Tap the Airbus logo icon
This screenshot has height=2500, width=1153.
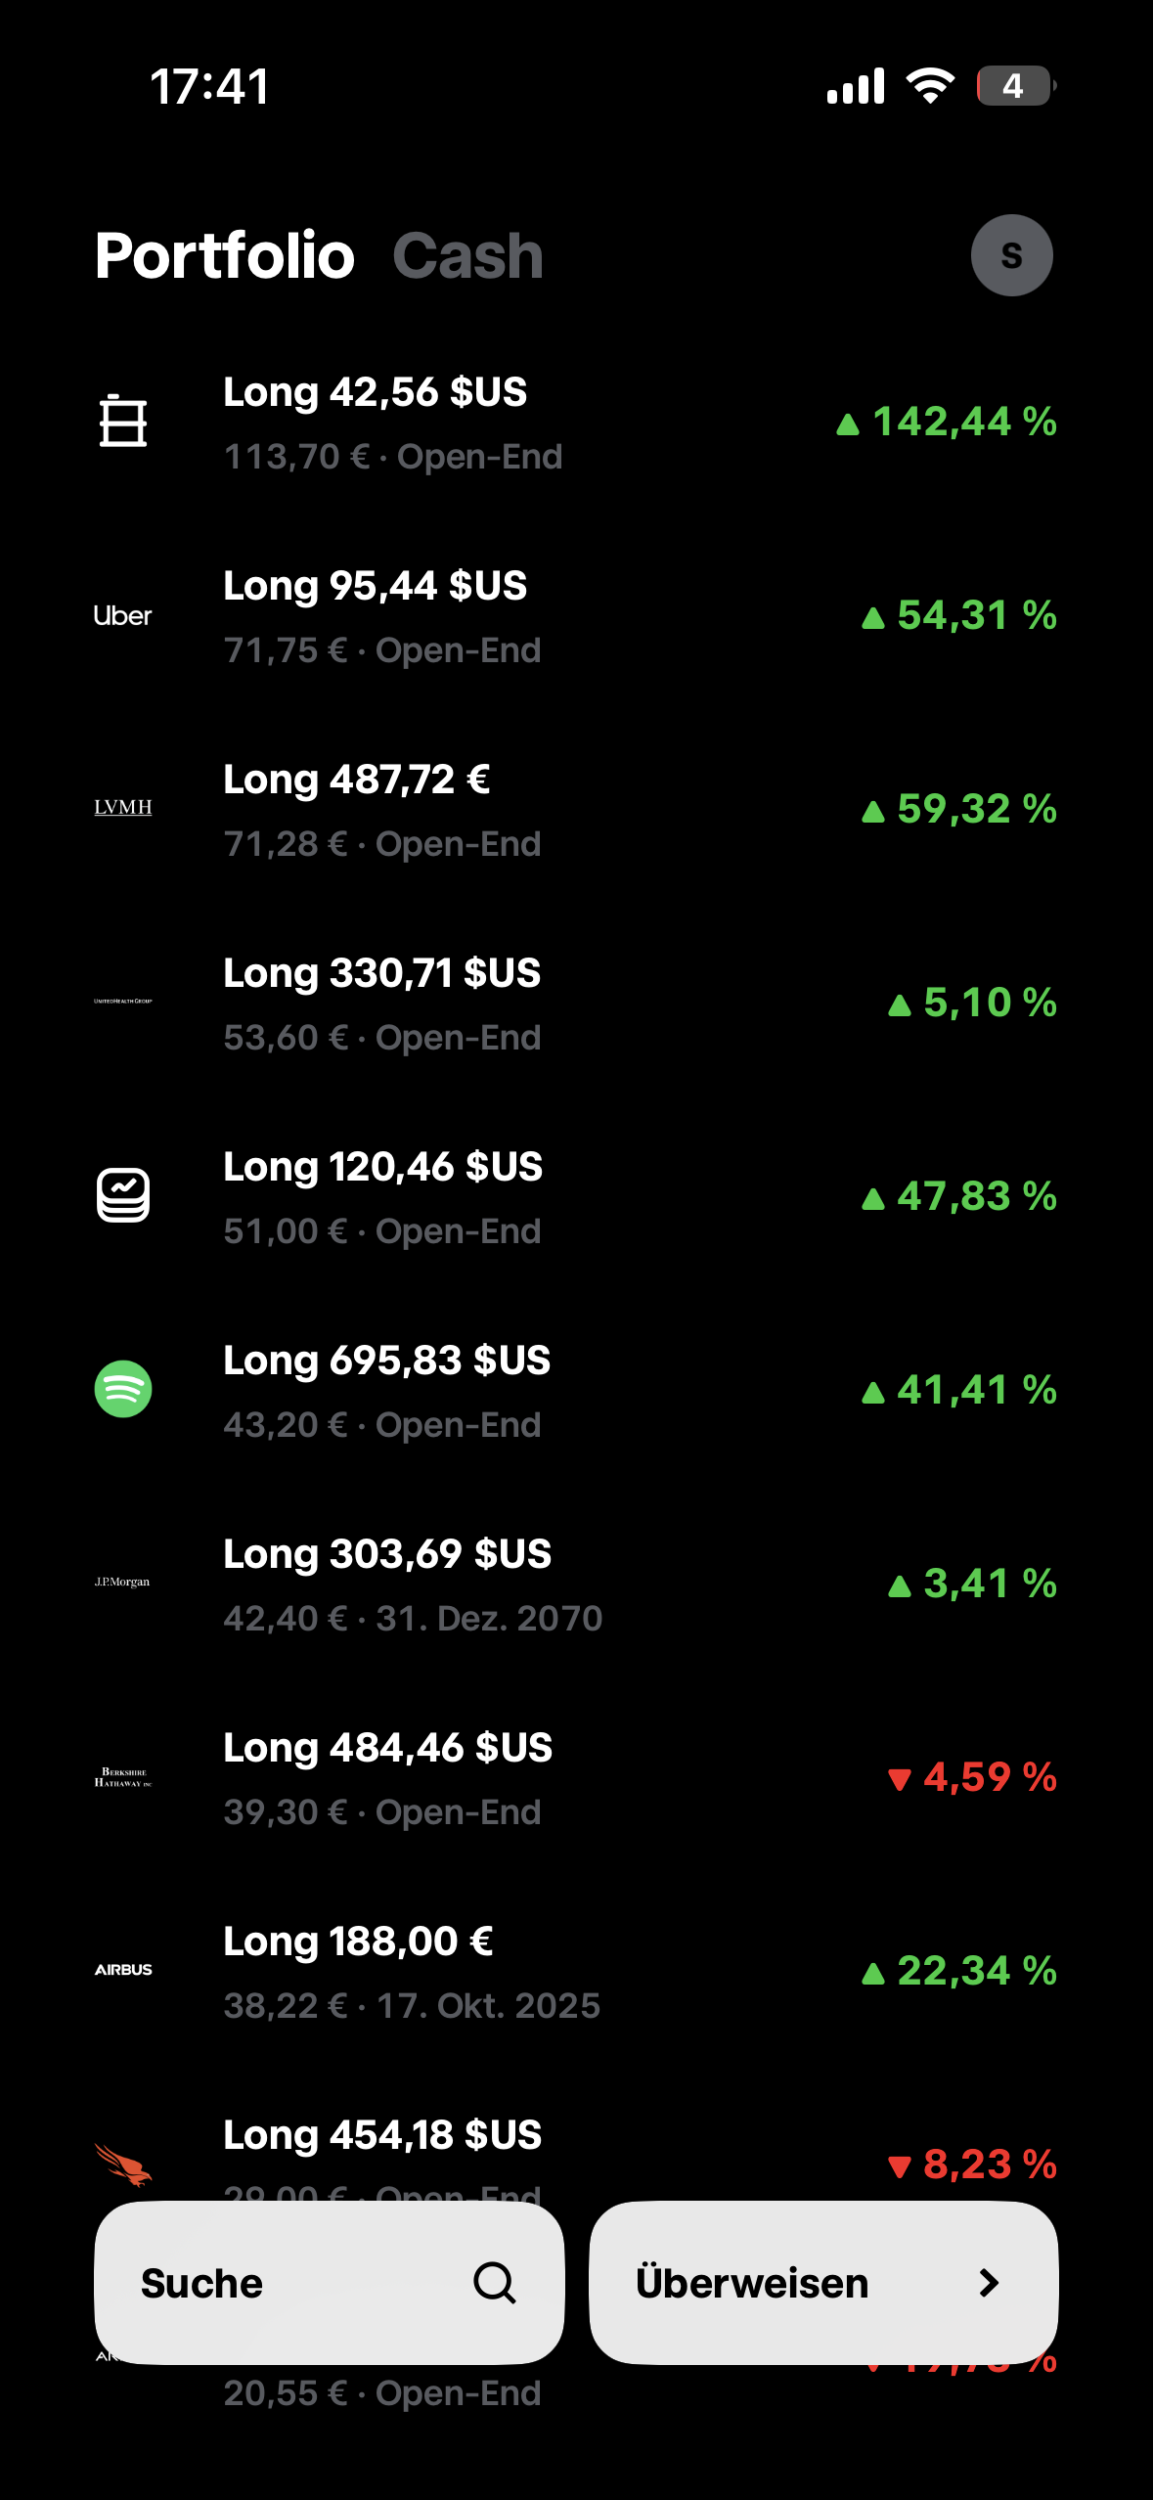tap(123, 1970)
